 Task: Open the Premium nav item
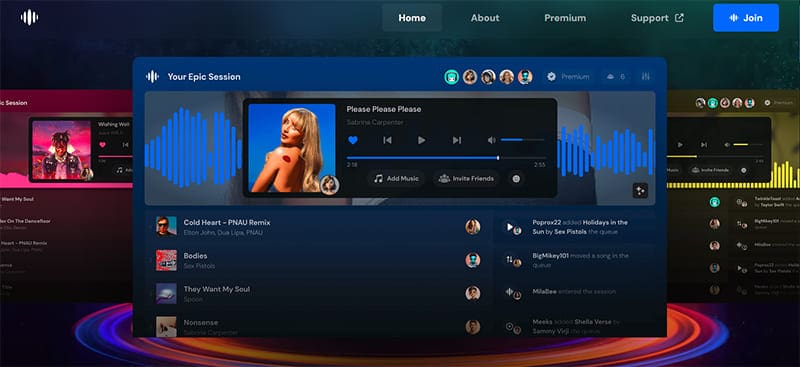[565, 18]
